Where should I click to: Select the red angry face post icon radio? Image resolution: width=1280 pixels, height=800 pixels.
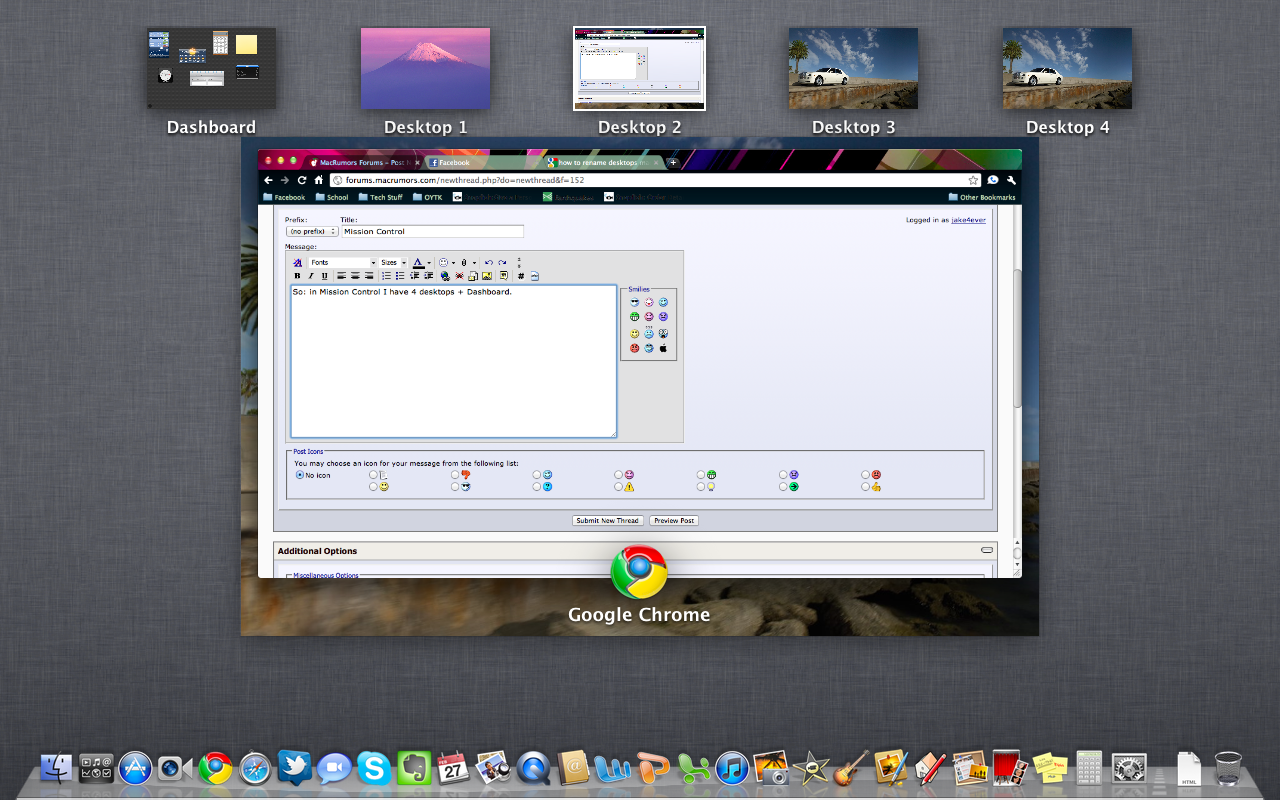[x=865, y=475]
